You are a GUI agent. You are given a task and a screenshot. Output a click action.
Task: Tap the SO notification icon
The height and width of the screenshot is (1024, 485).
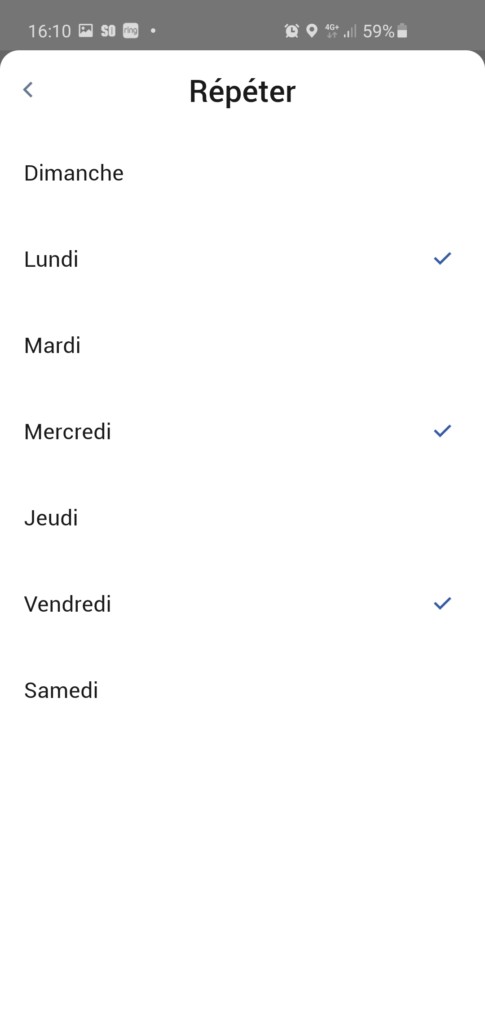(x=108, y=31)
